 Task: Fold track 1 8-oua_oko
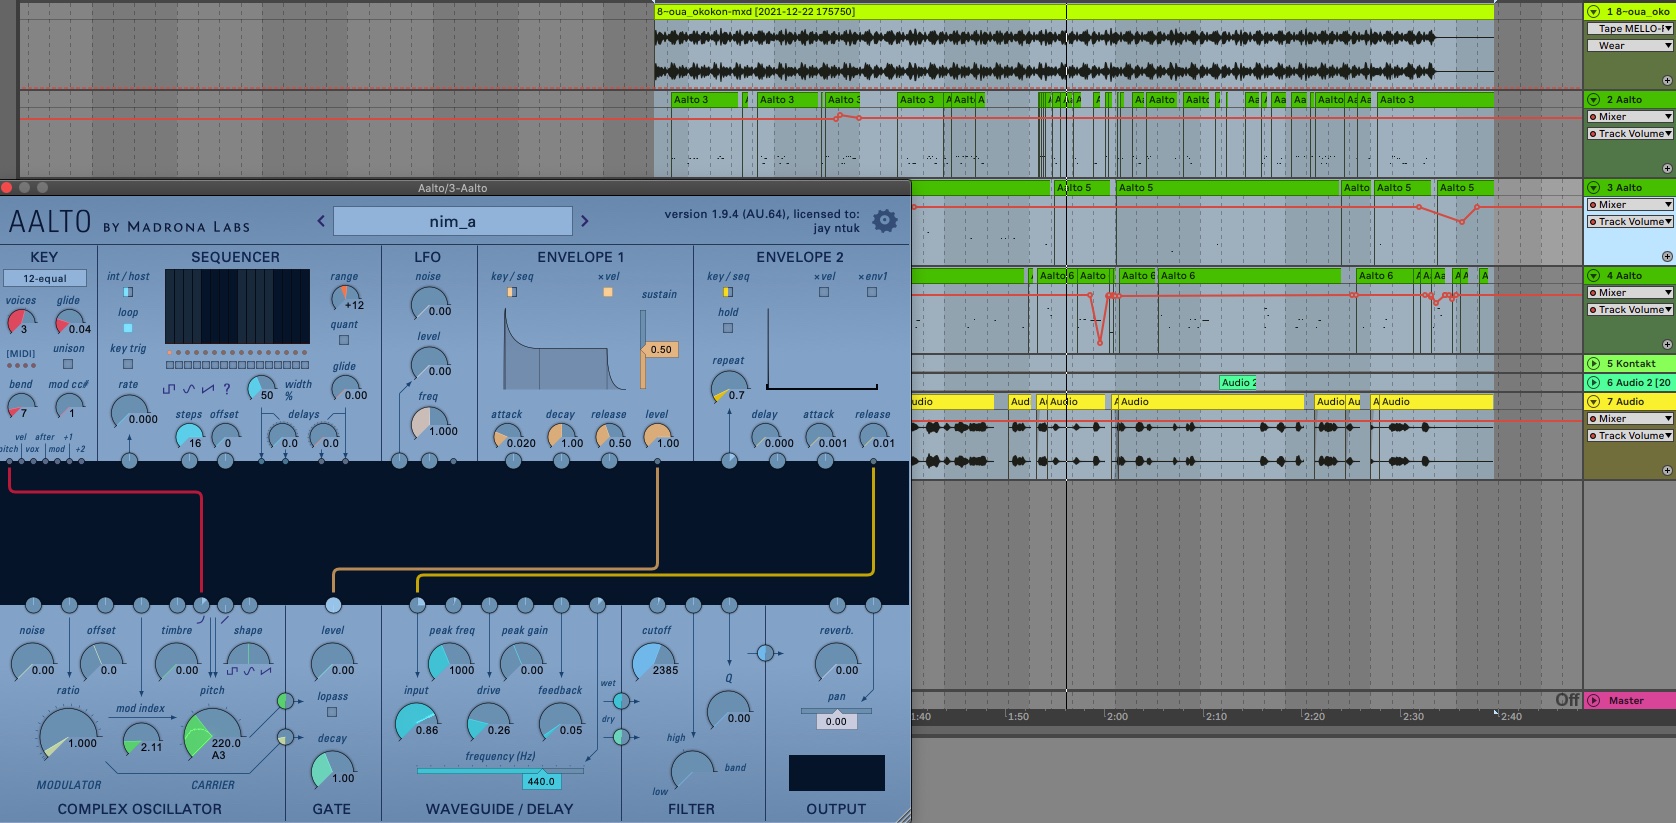[x=1594, y=12]
